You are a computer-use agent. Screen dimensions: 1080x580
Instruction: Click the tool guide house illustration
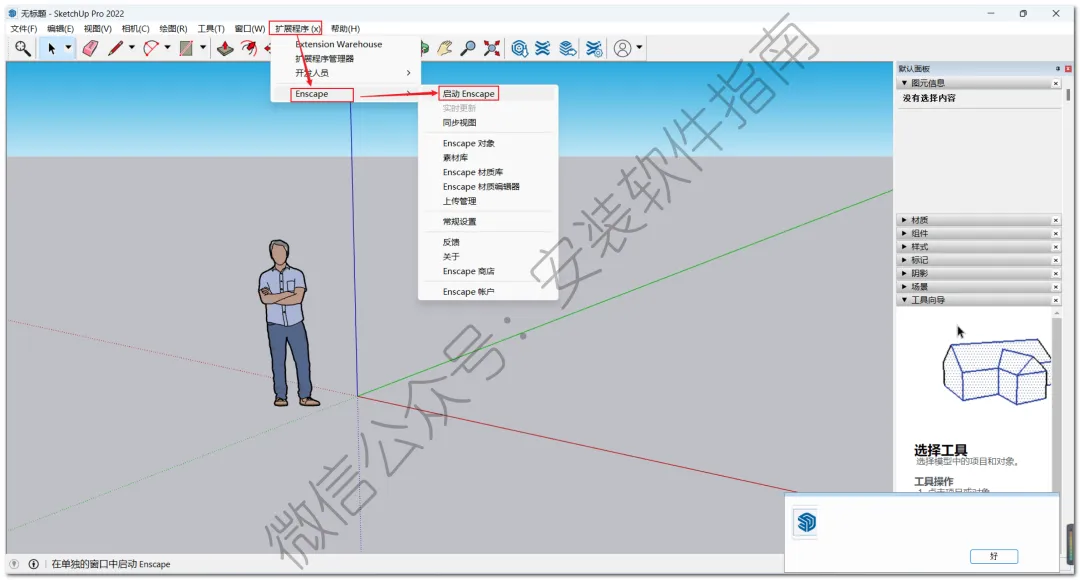pos(996,371)
